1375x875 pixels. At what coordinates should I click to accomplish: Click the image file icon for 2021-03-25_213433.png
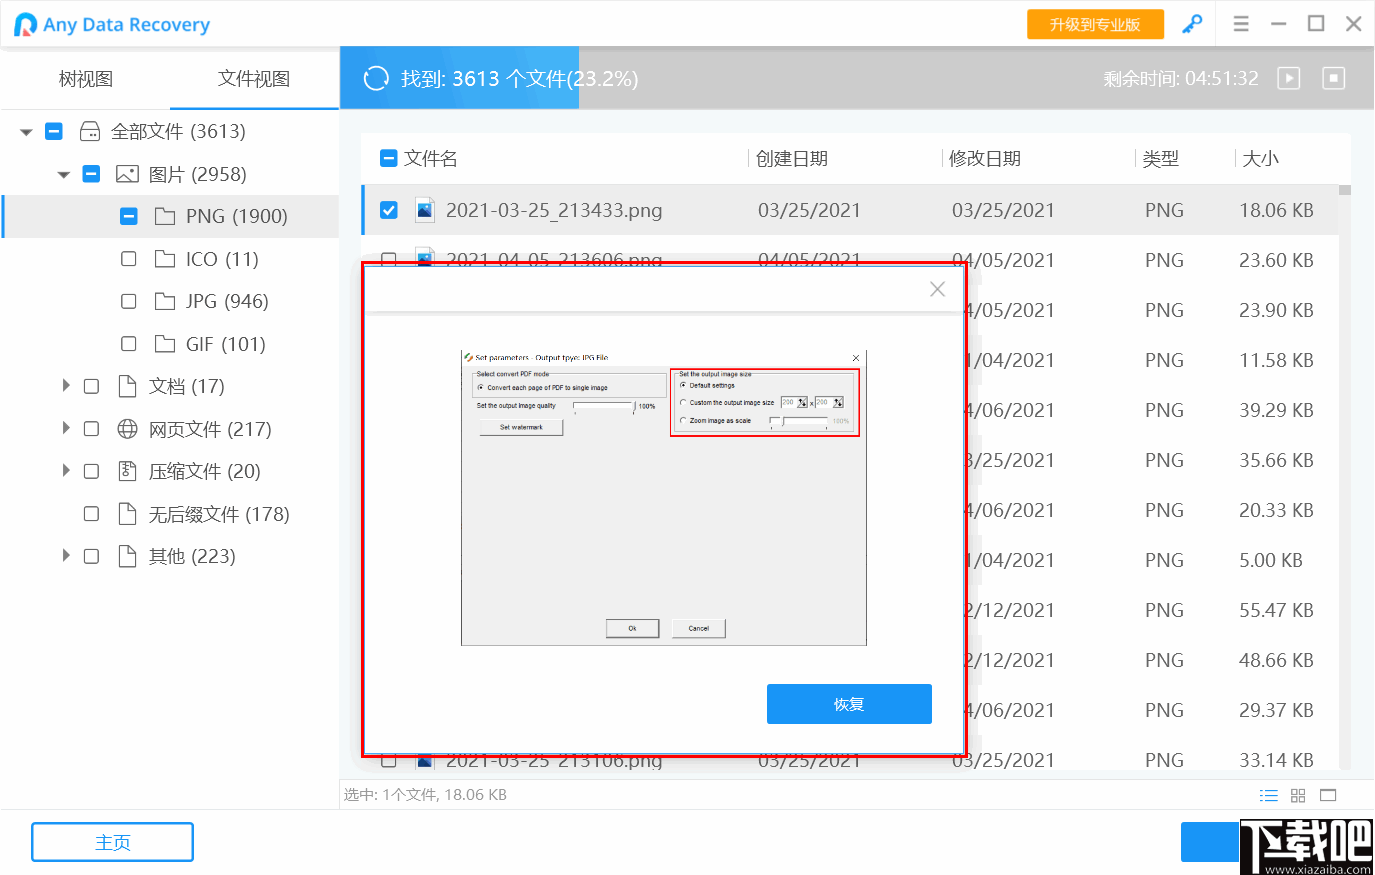pyautogui.click(x=425, y=210)
